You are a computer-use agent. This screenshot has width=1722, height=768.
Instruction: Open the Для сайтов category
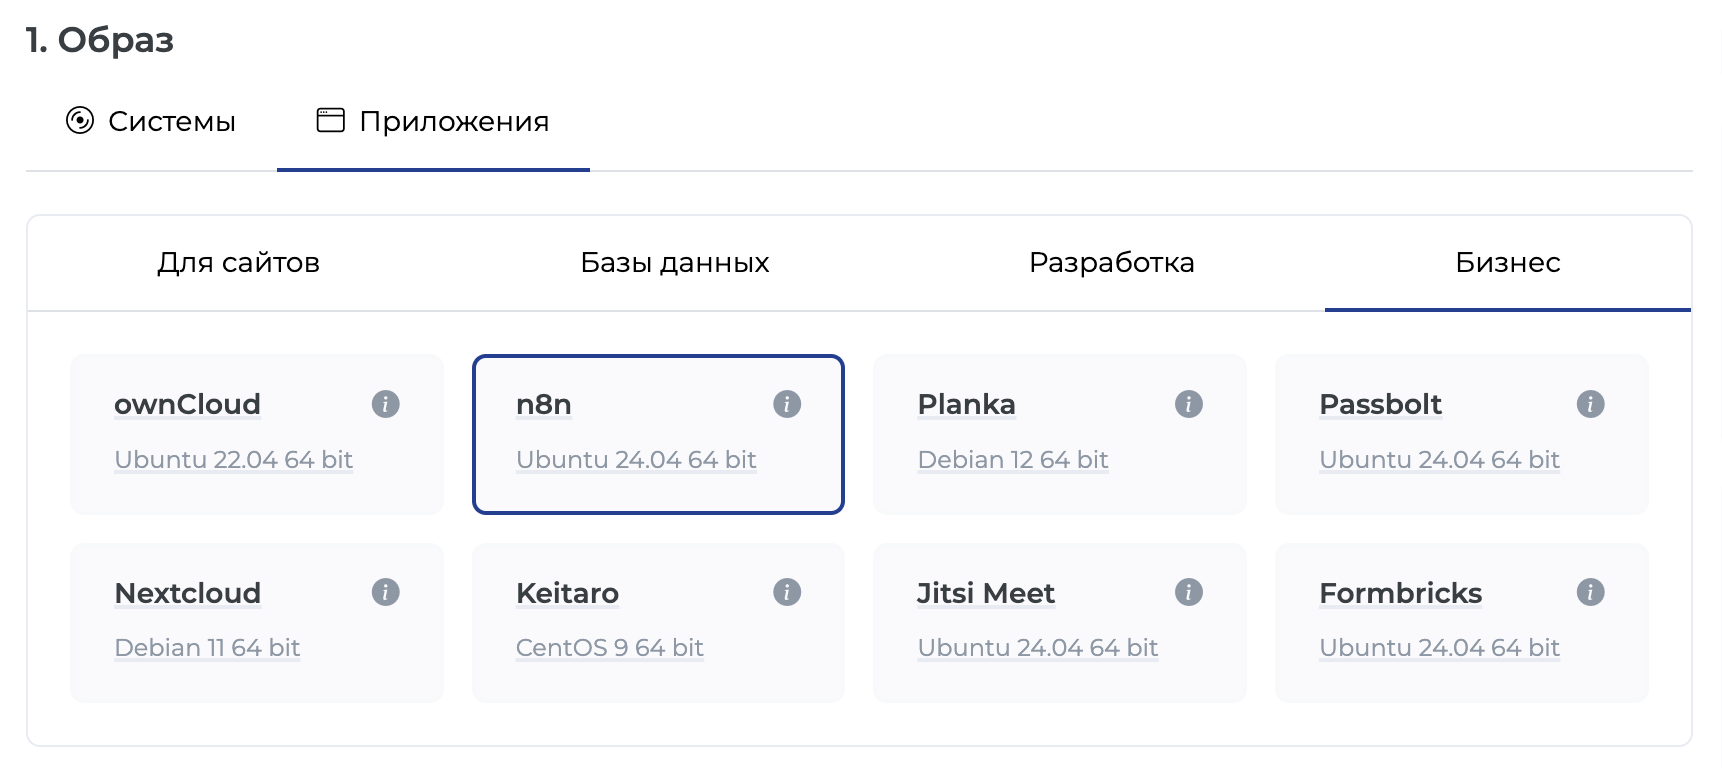pos(238,262)
